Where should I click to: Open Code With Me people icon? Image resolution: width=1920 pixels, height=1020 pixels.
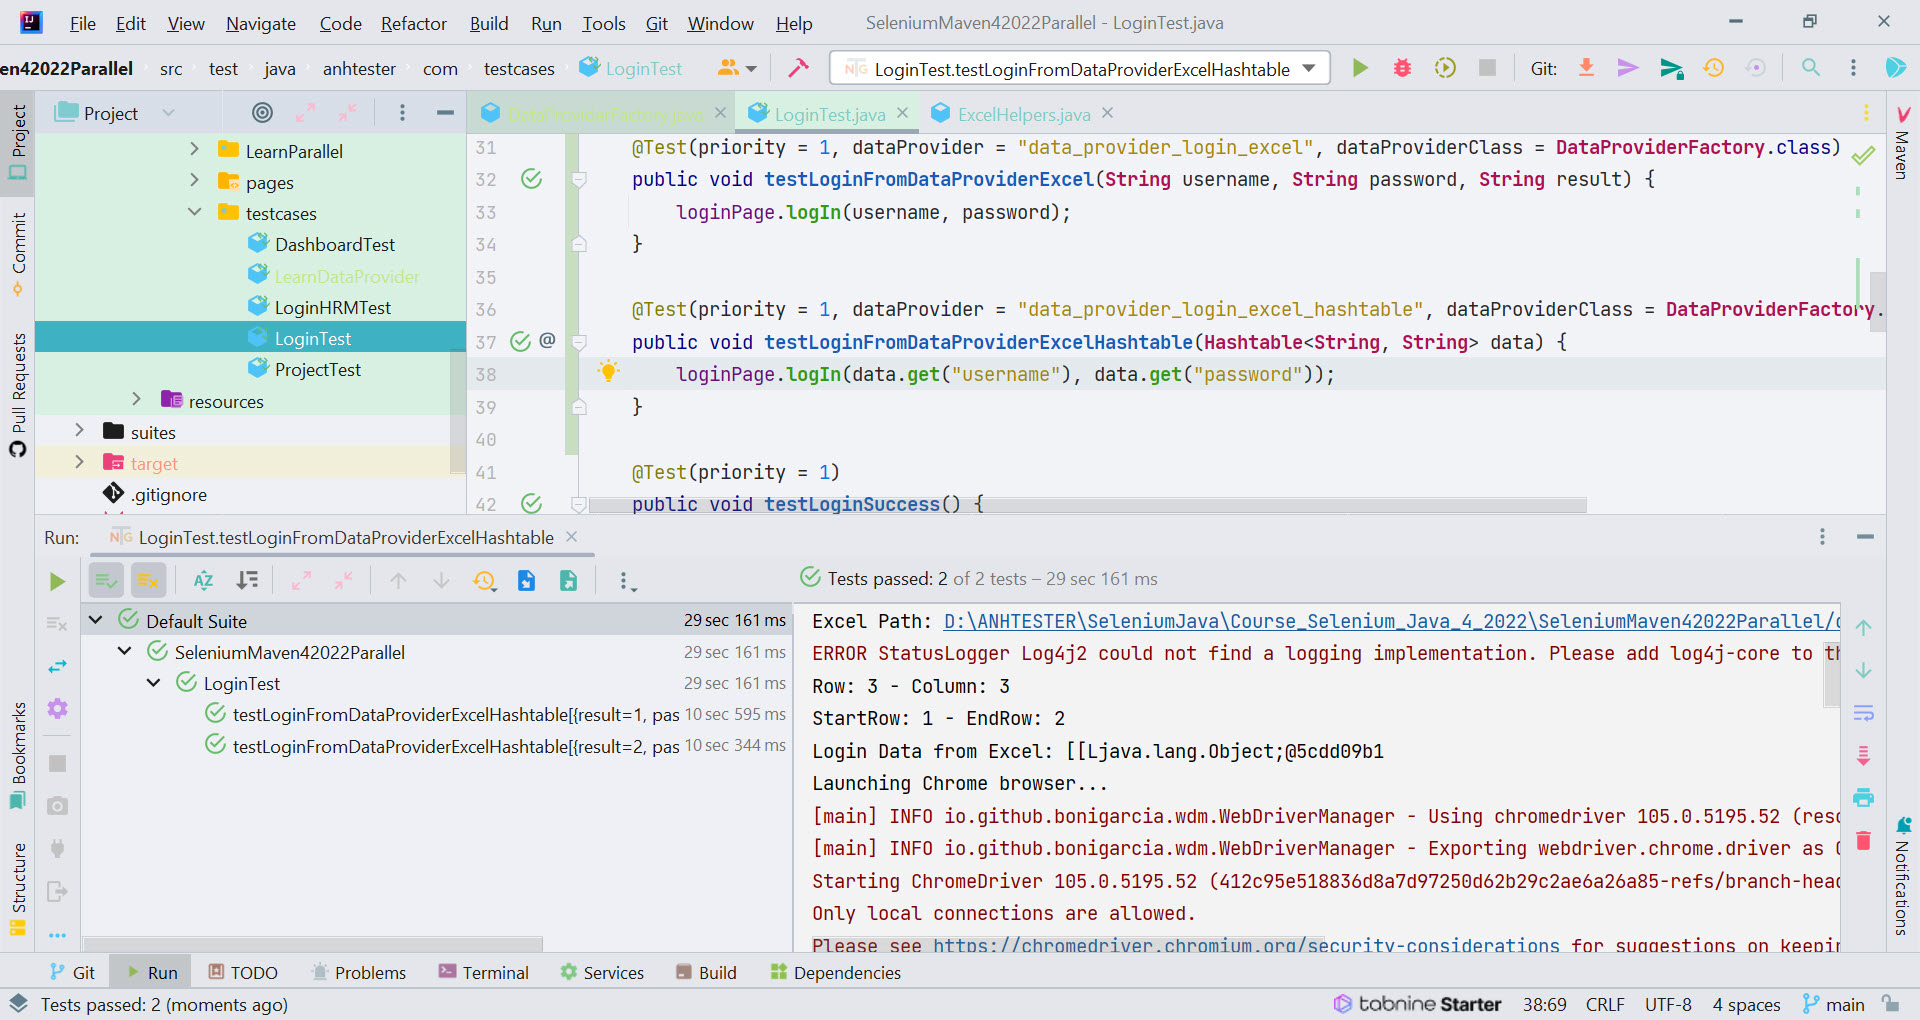click(x=737, y=68)
